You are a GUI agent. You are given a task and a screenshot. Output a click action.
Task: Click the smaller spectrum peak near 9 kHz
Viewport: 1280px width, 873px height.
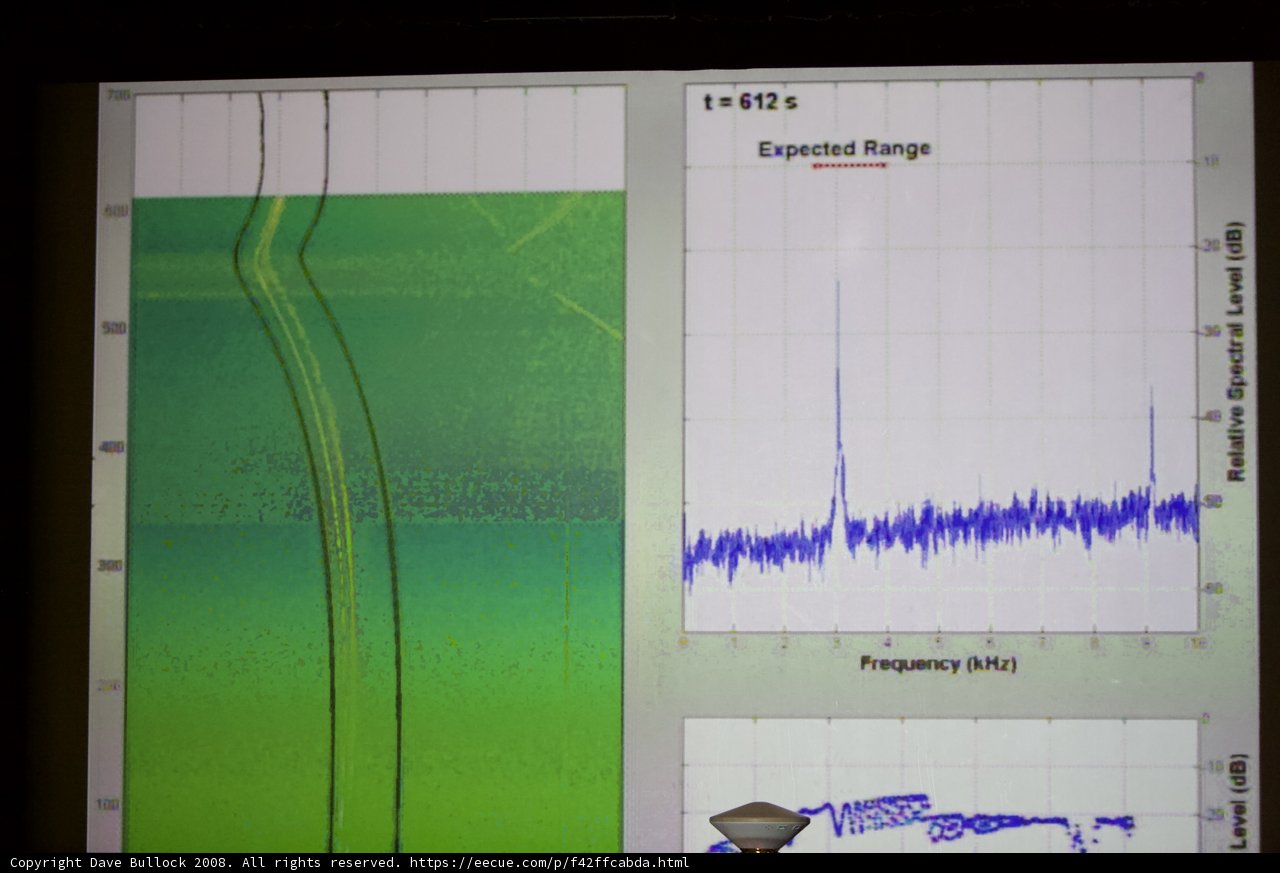pyautogui.click(x=1151, y=440)
